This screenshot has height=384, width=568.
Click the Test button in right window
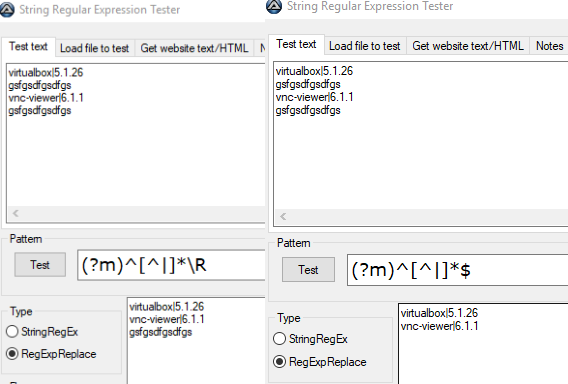[x=308, y=270]
